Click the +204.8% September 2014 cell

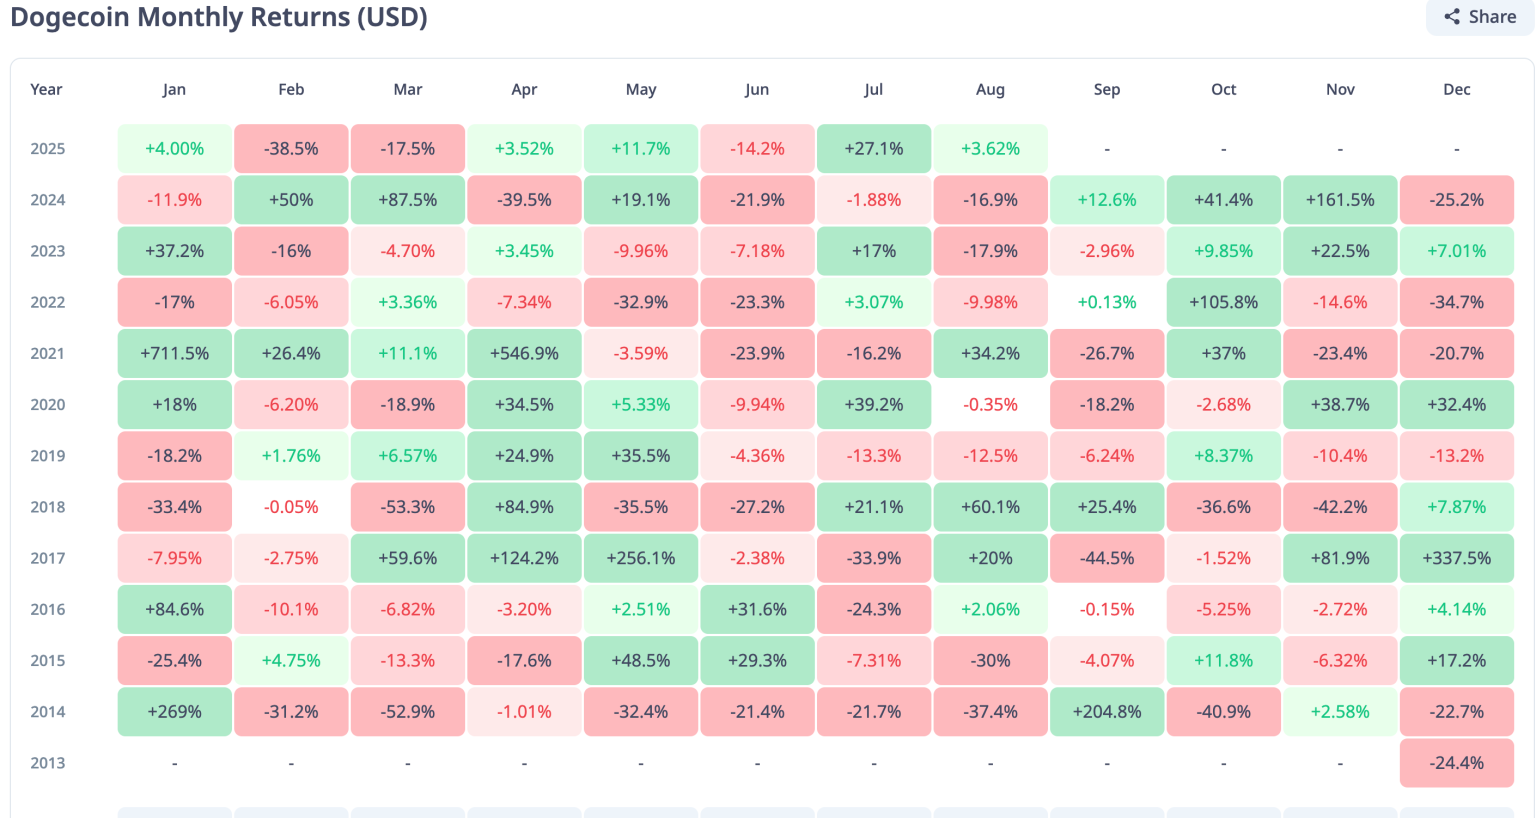(1107, 712)
